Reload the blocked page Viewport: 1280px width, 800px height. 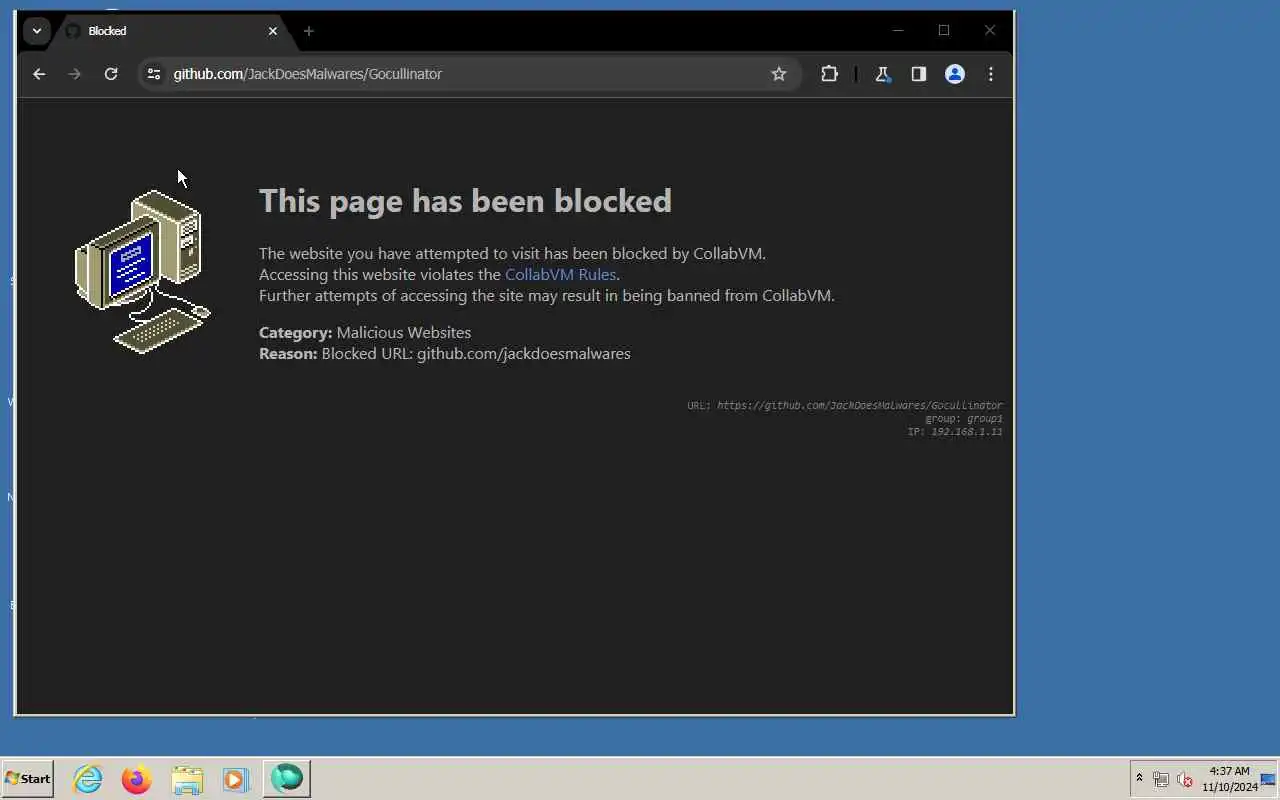coord(111,74)
